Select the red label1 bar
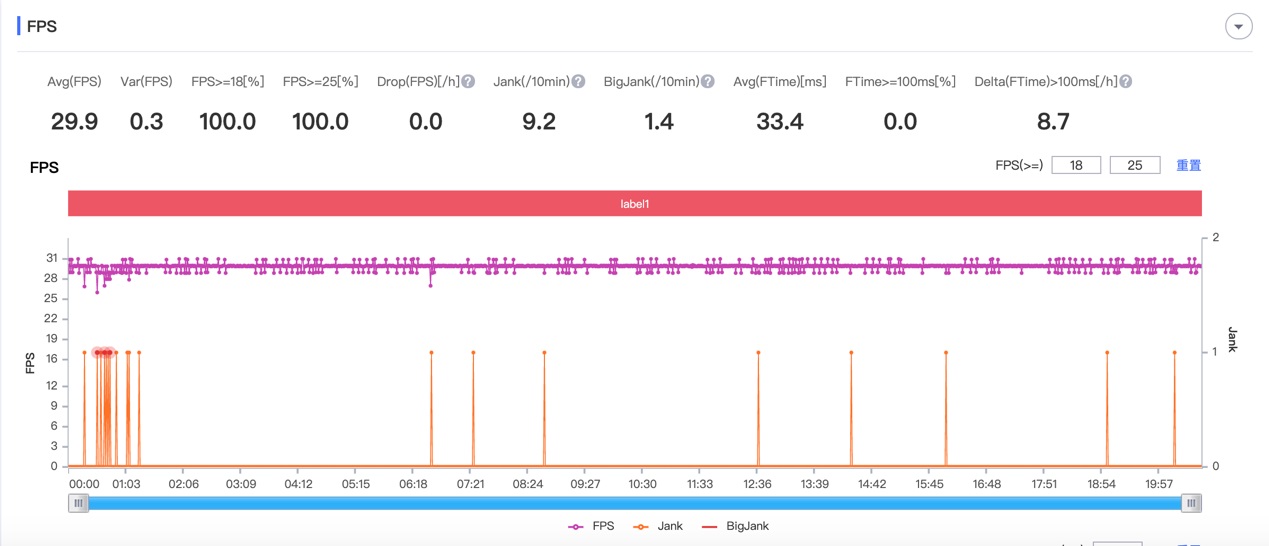 [635, 204]
